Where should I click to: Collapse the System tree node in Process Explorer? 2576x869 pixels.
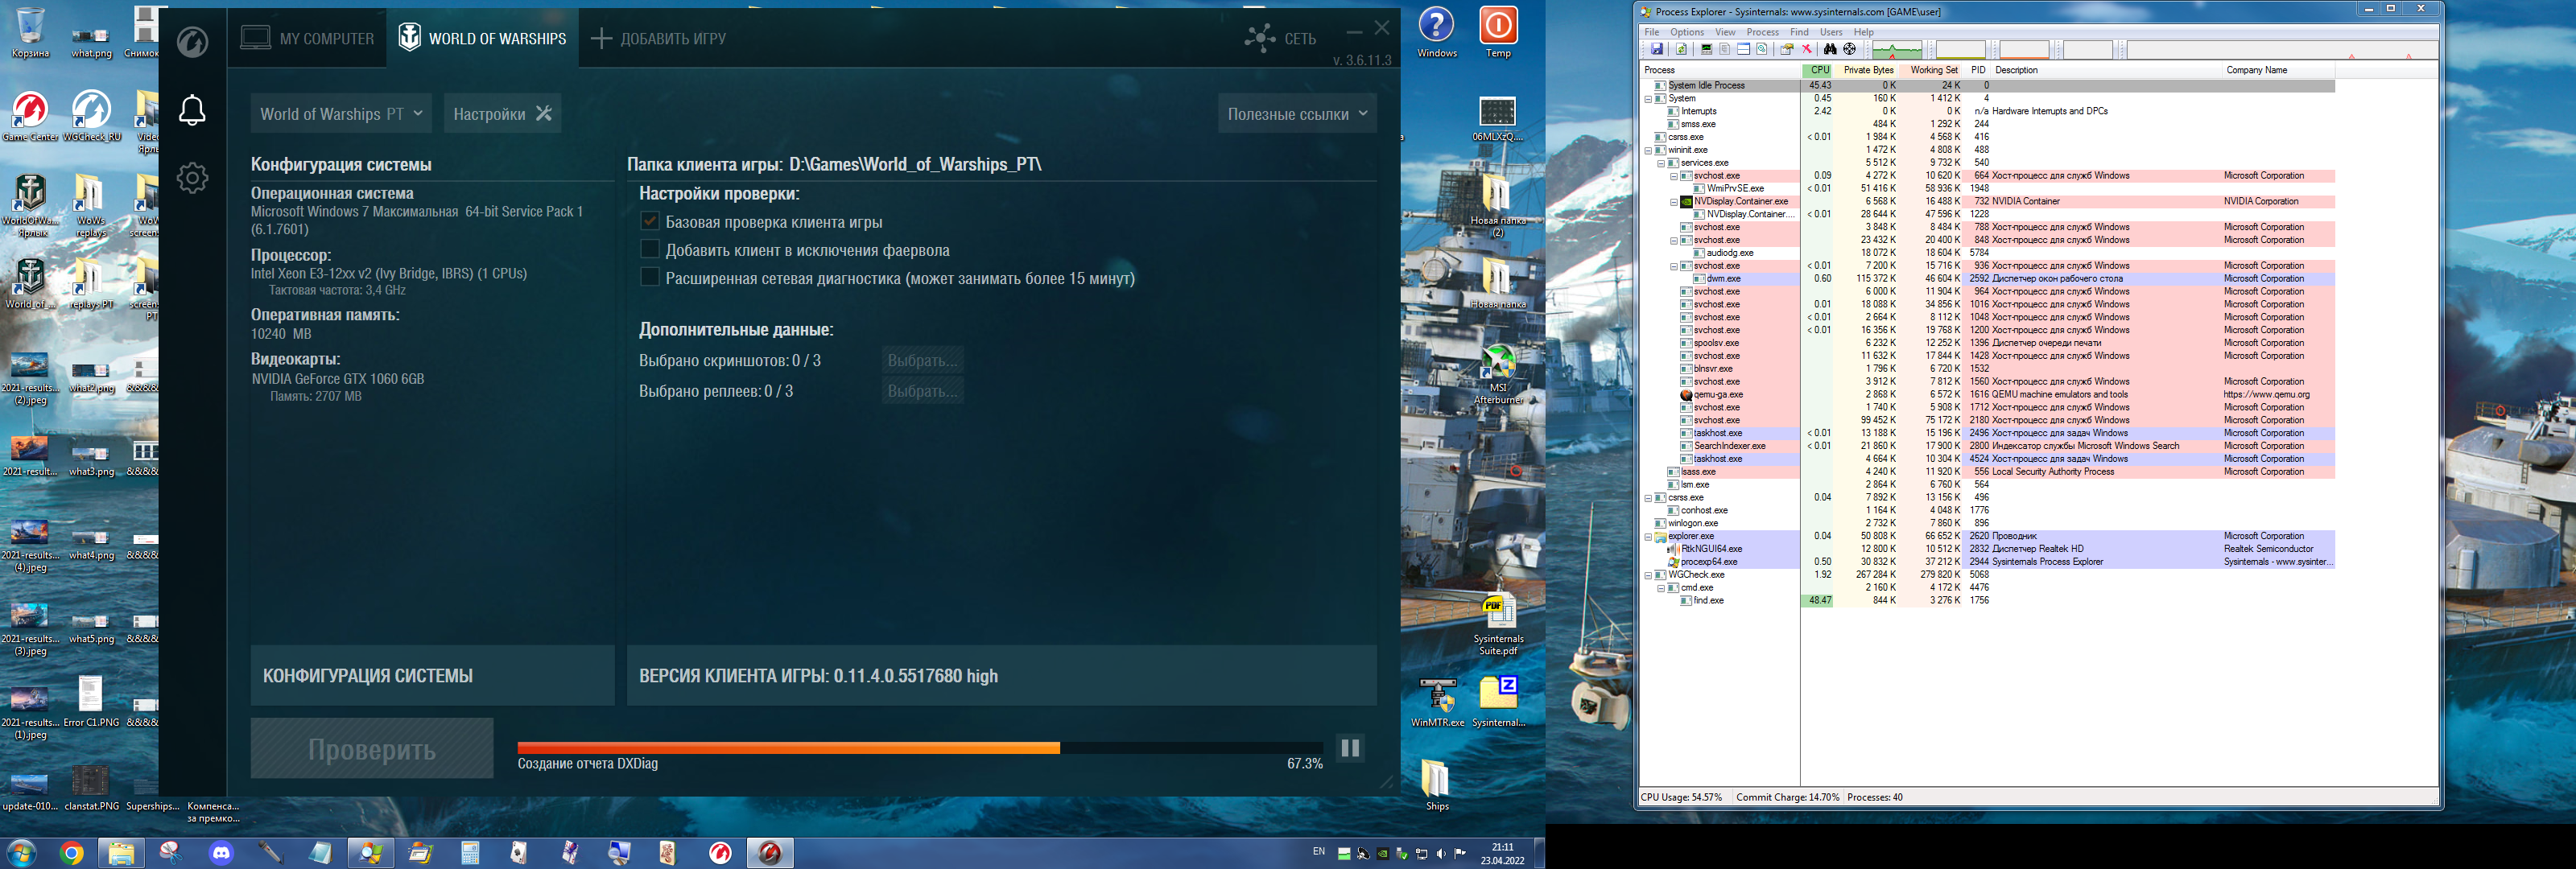pos(1648,98)
